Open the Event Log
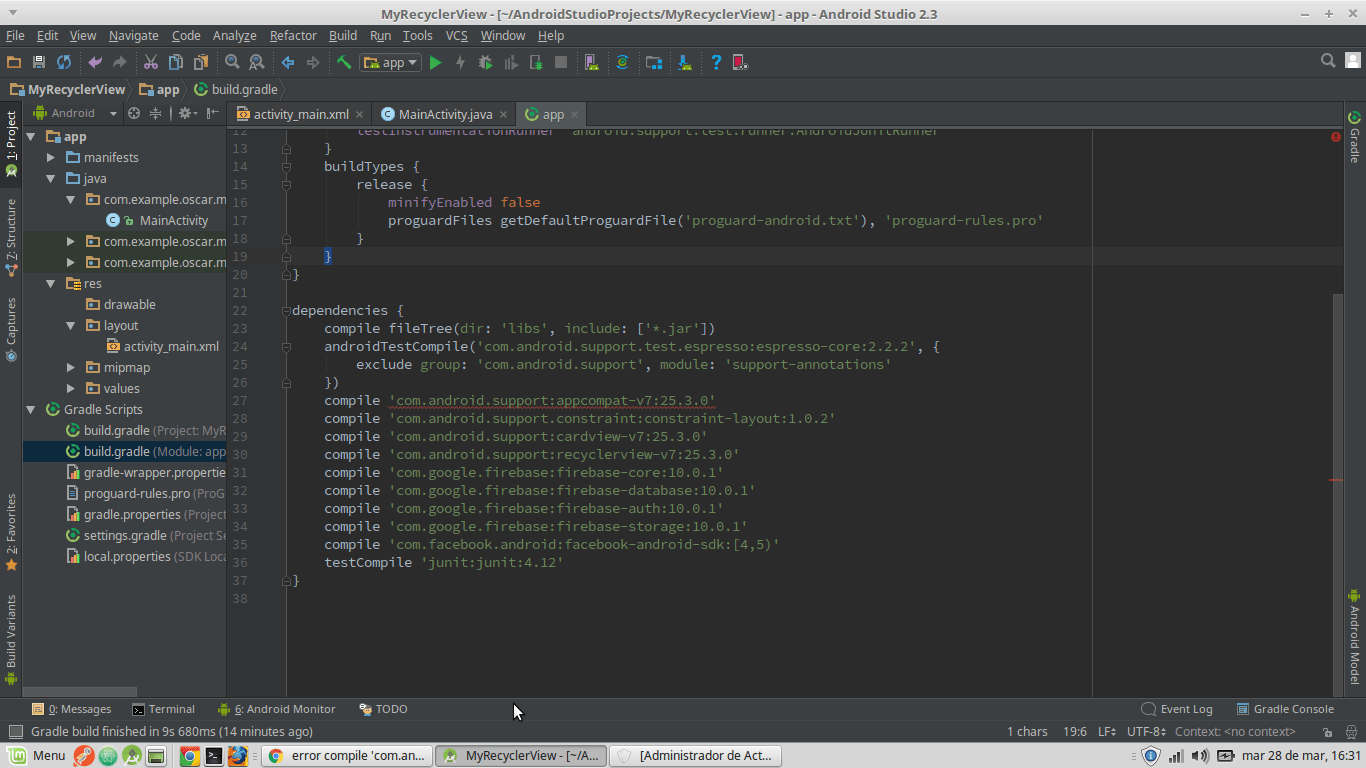The height and width of the screenshot is (768, 1366). pyautogui.click(x=1186, y=709)
